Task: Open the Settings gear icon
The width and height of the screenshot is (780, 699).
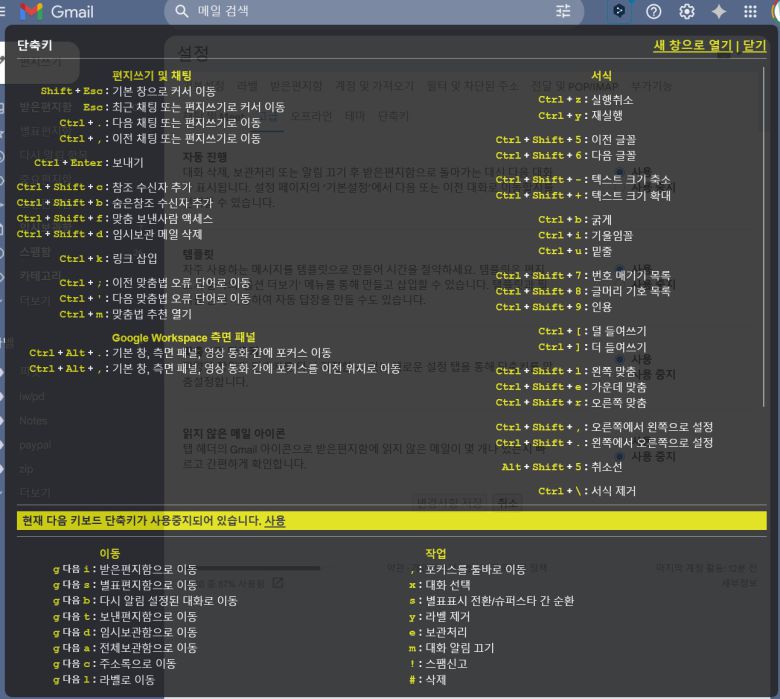Action: [x=686, y=12]
